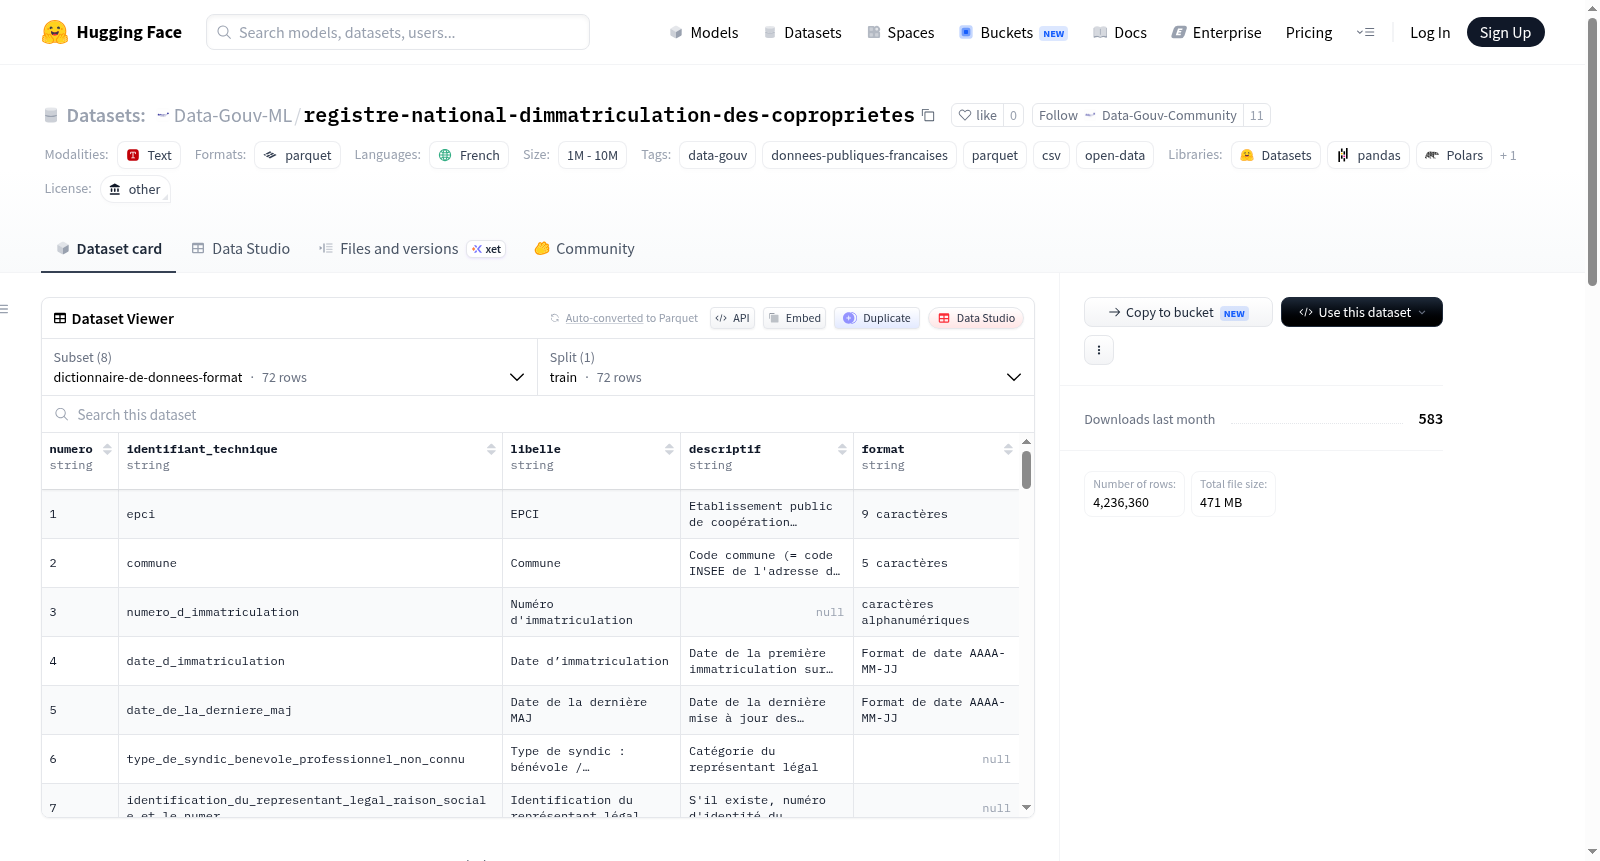Open the Auto-converted to Parquet link
The image size is (1600, 861).
(604, 318)
